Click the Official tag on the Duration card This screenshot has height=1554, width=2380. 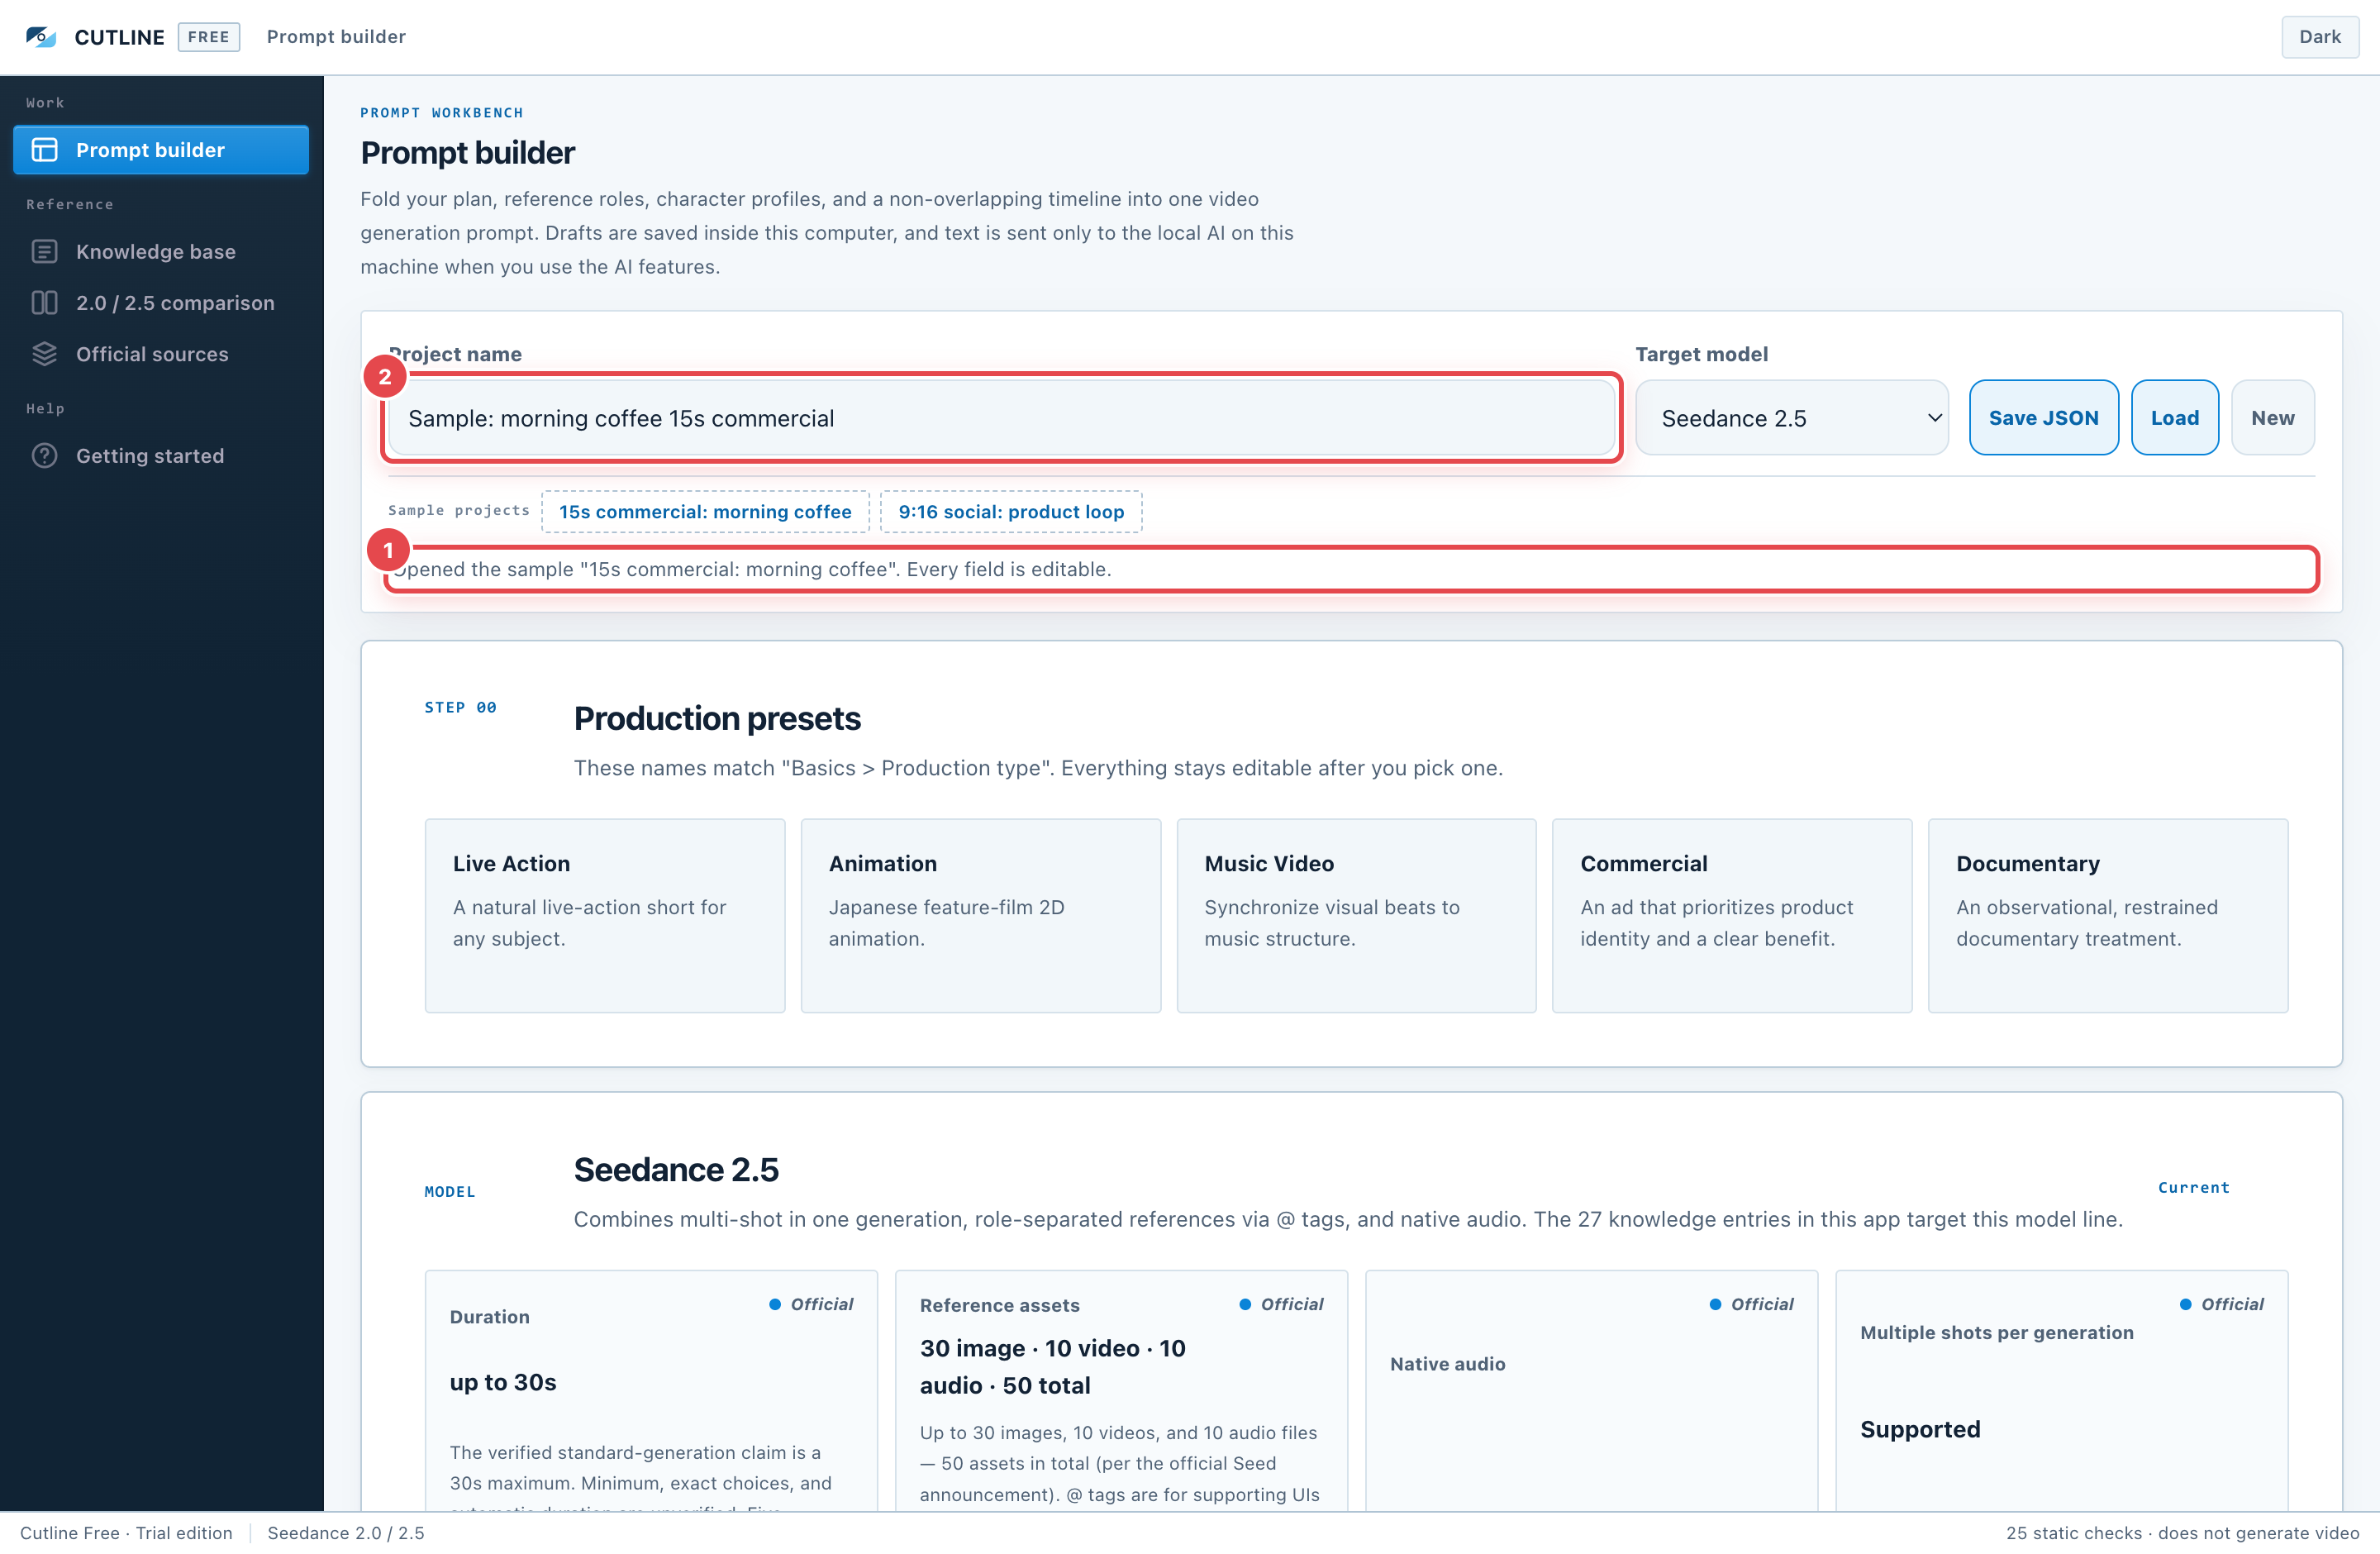(x=811, y=1304)
